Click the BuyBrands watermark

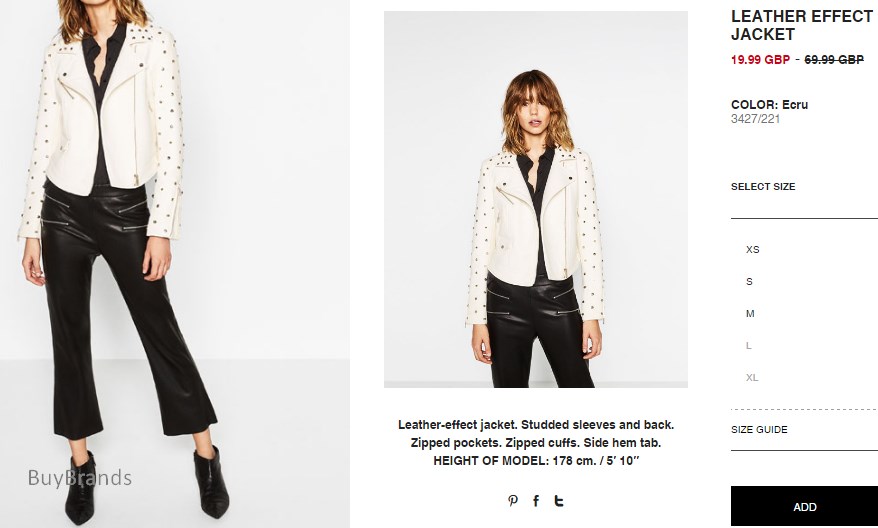[80, 478]
